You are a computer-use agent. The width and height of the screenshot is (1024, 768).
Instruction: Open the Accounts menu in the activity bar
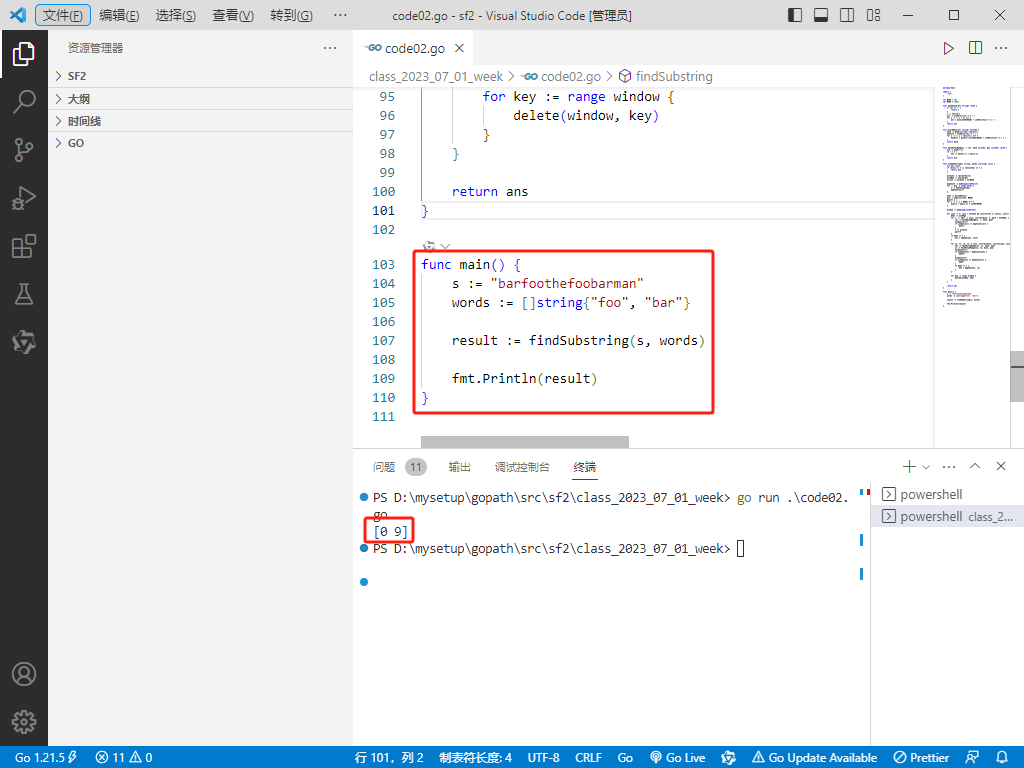point(24,674)
